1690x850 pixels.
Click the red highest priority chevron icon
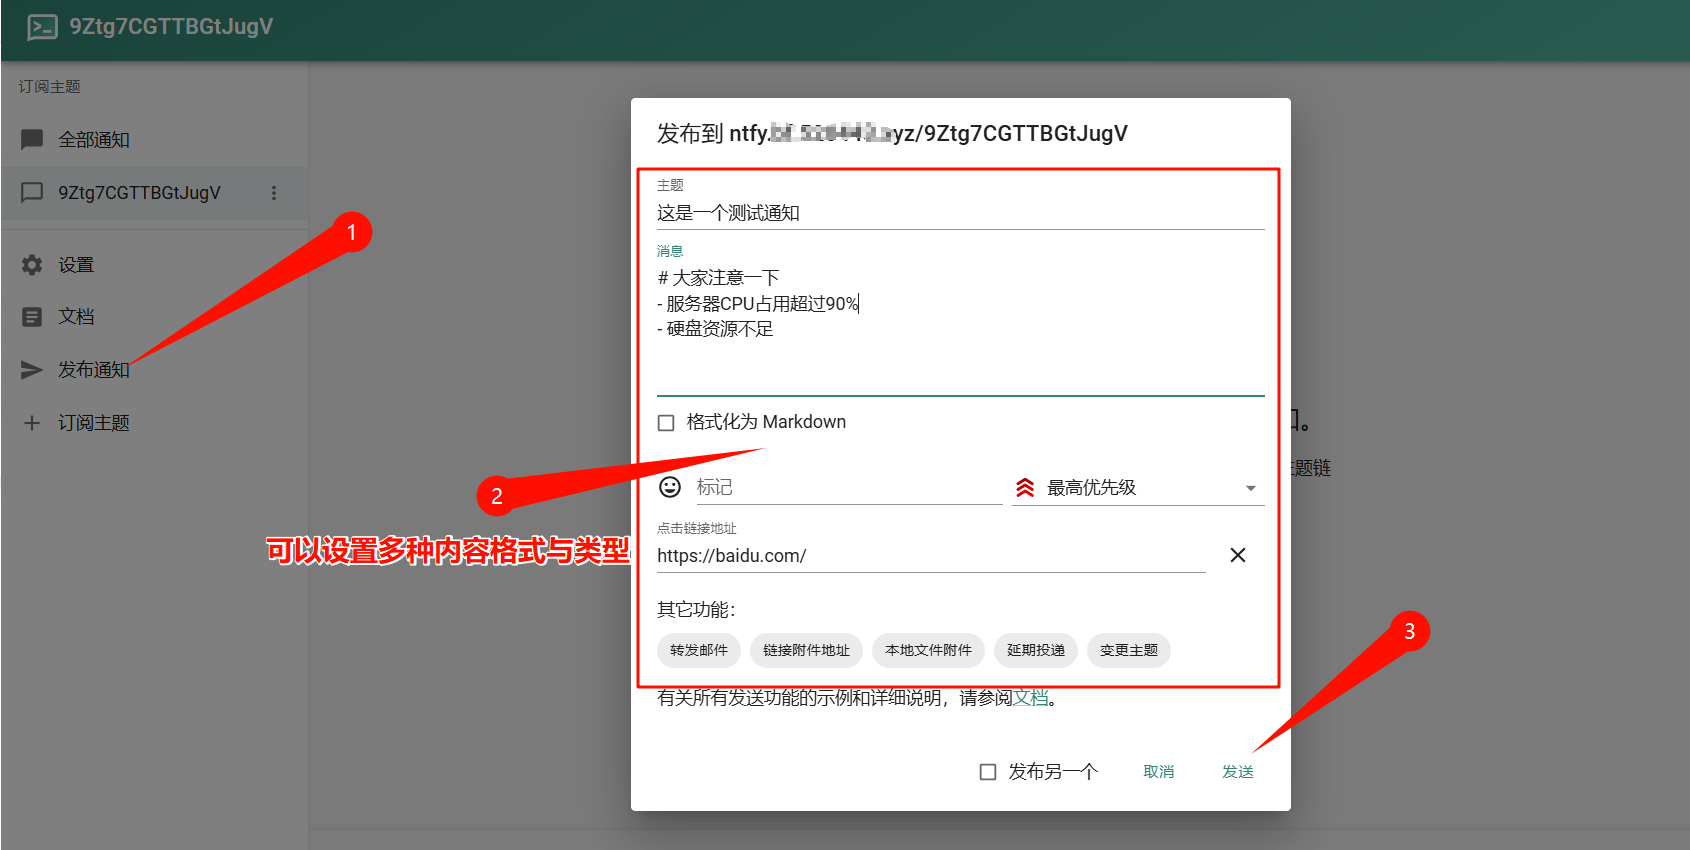[1025, 488]
